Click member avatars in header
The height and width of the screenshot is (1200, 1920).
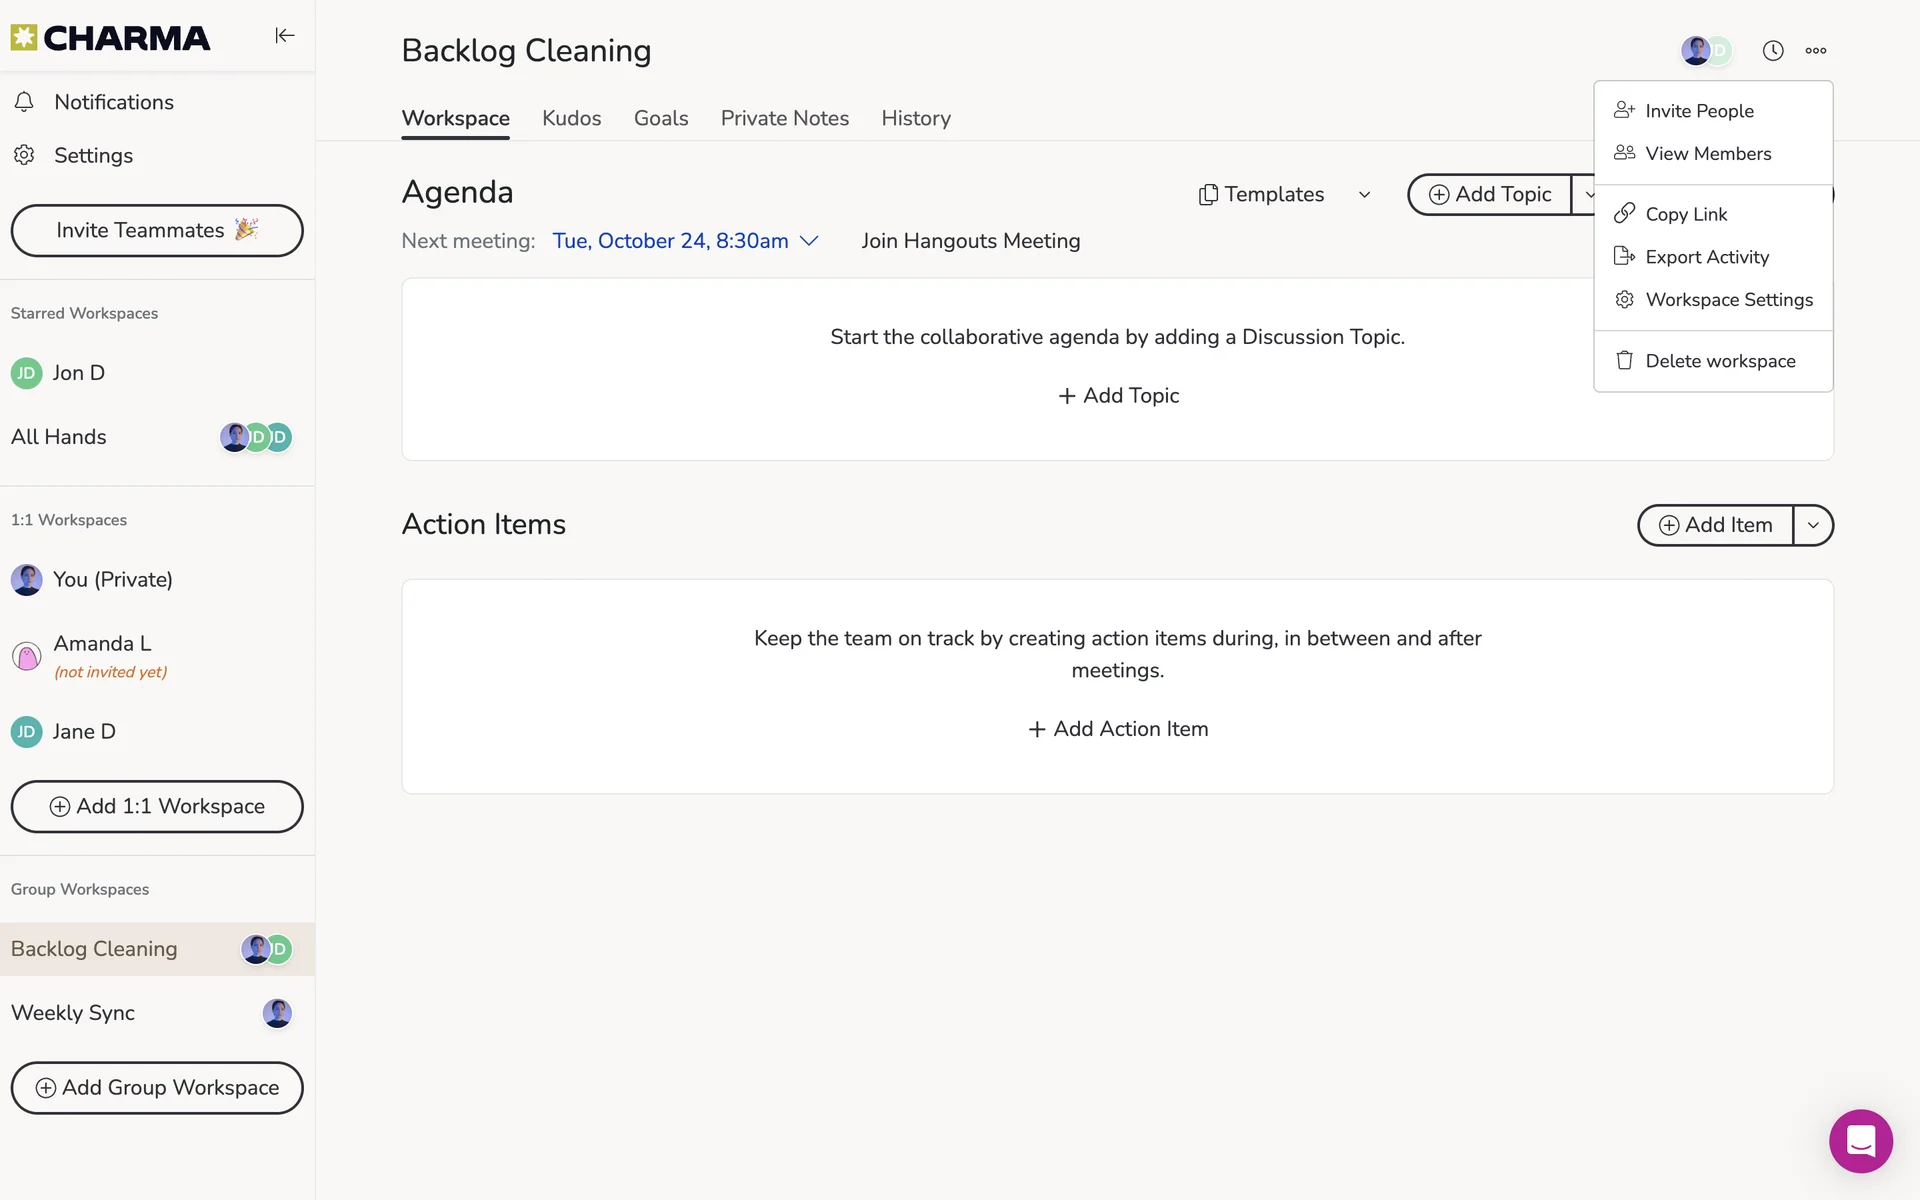(1704, 51)
